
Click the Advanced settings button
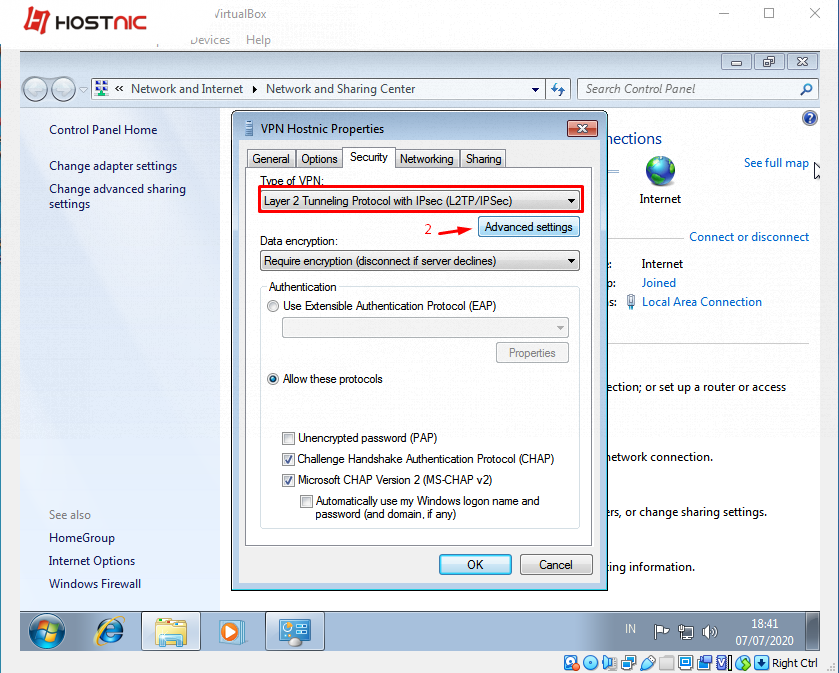click(x=528, y=227)
